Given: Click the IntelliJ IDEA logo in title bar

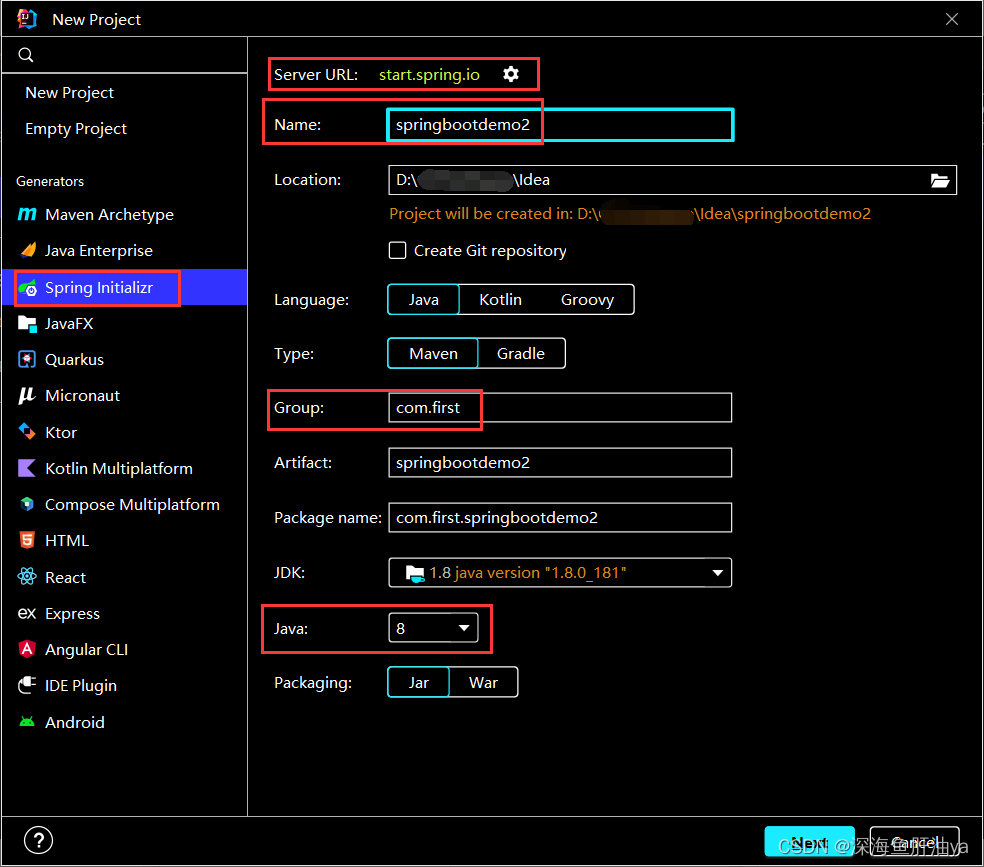Looking at the screenshot, I should point(27,19).
